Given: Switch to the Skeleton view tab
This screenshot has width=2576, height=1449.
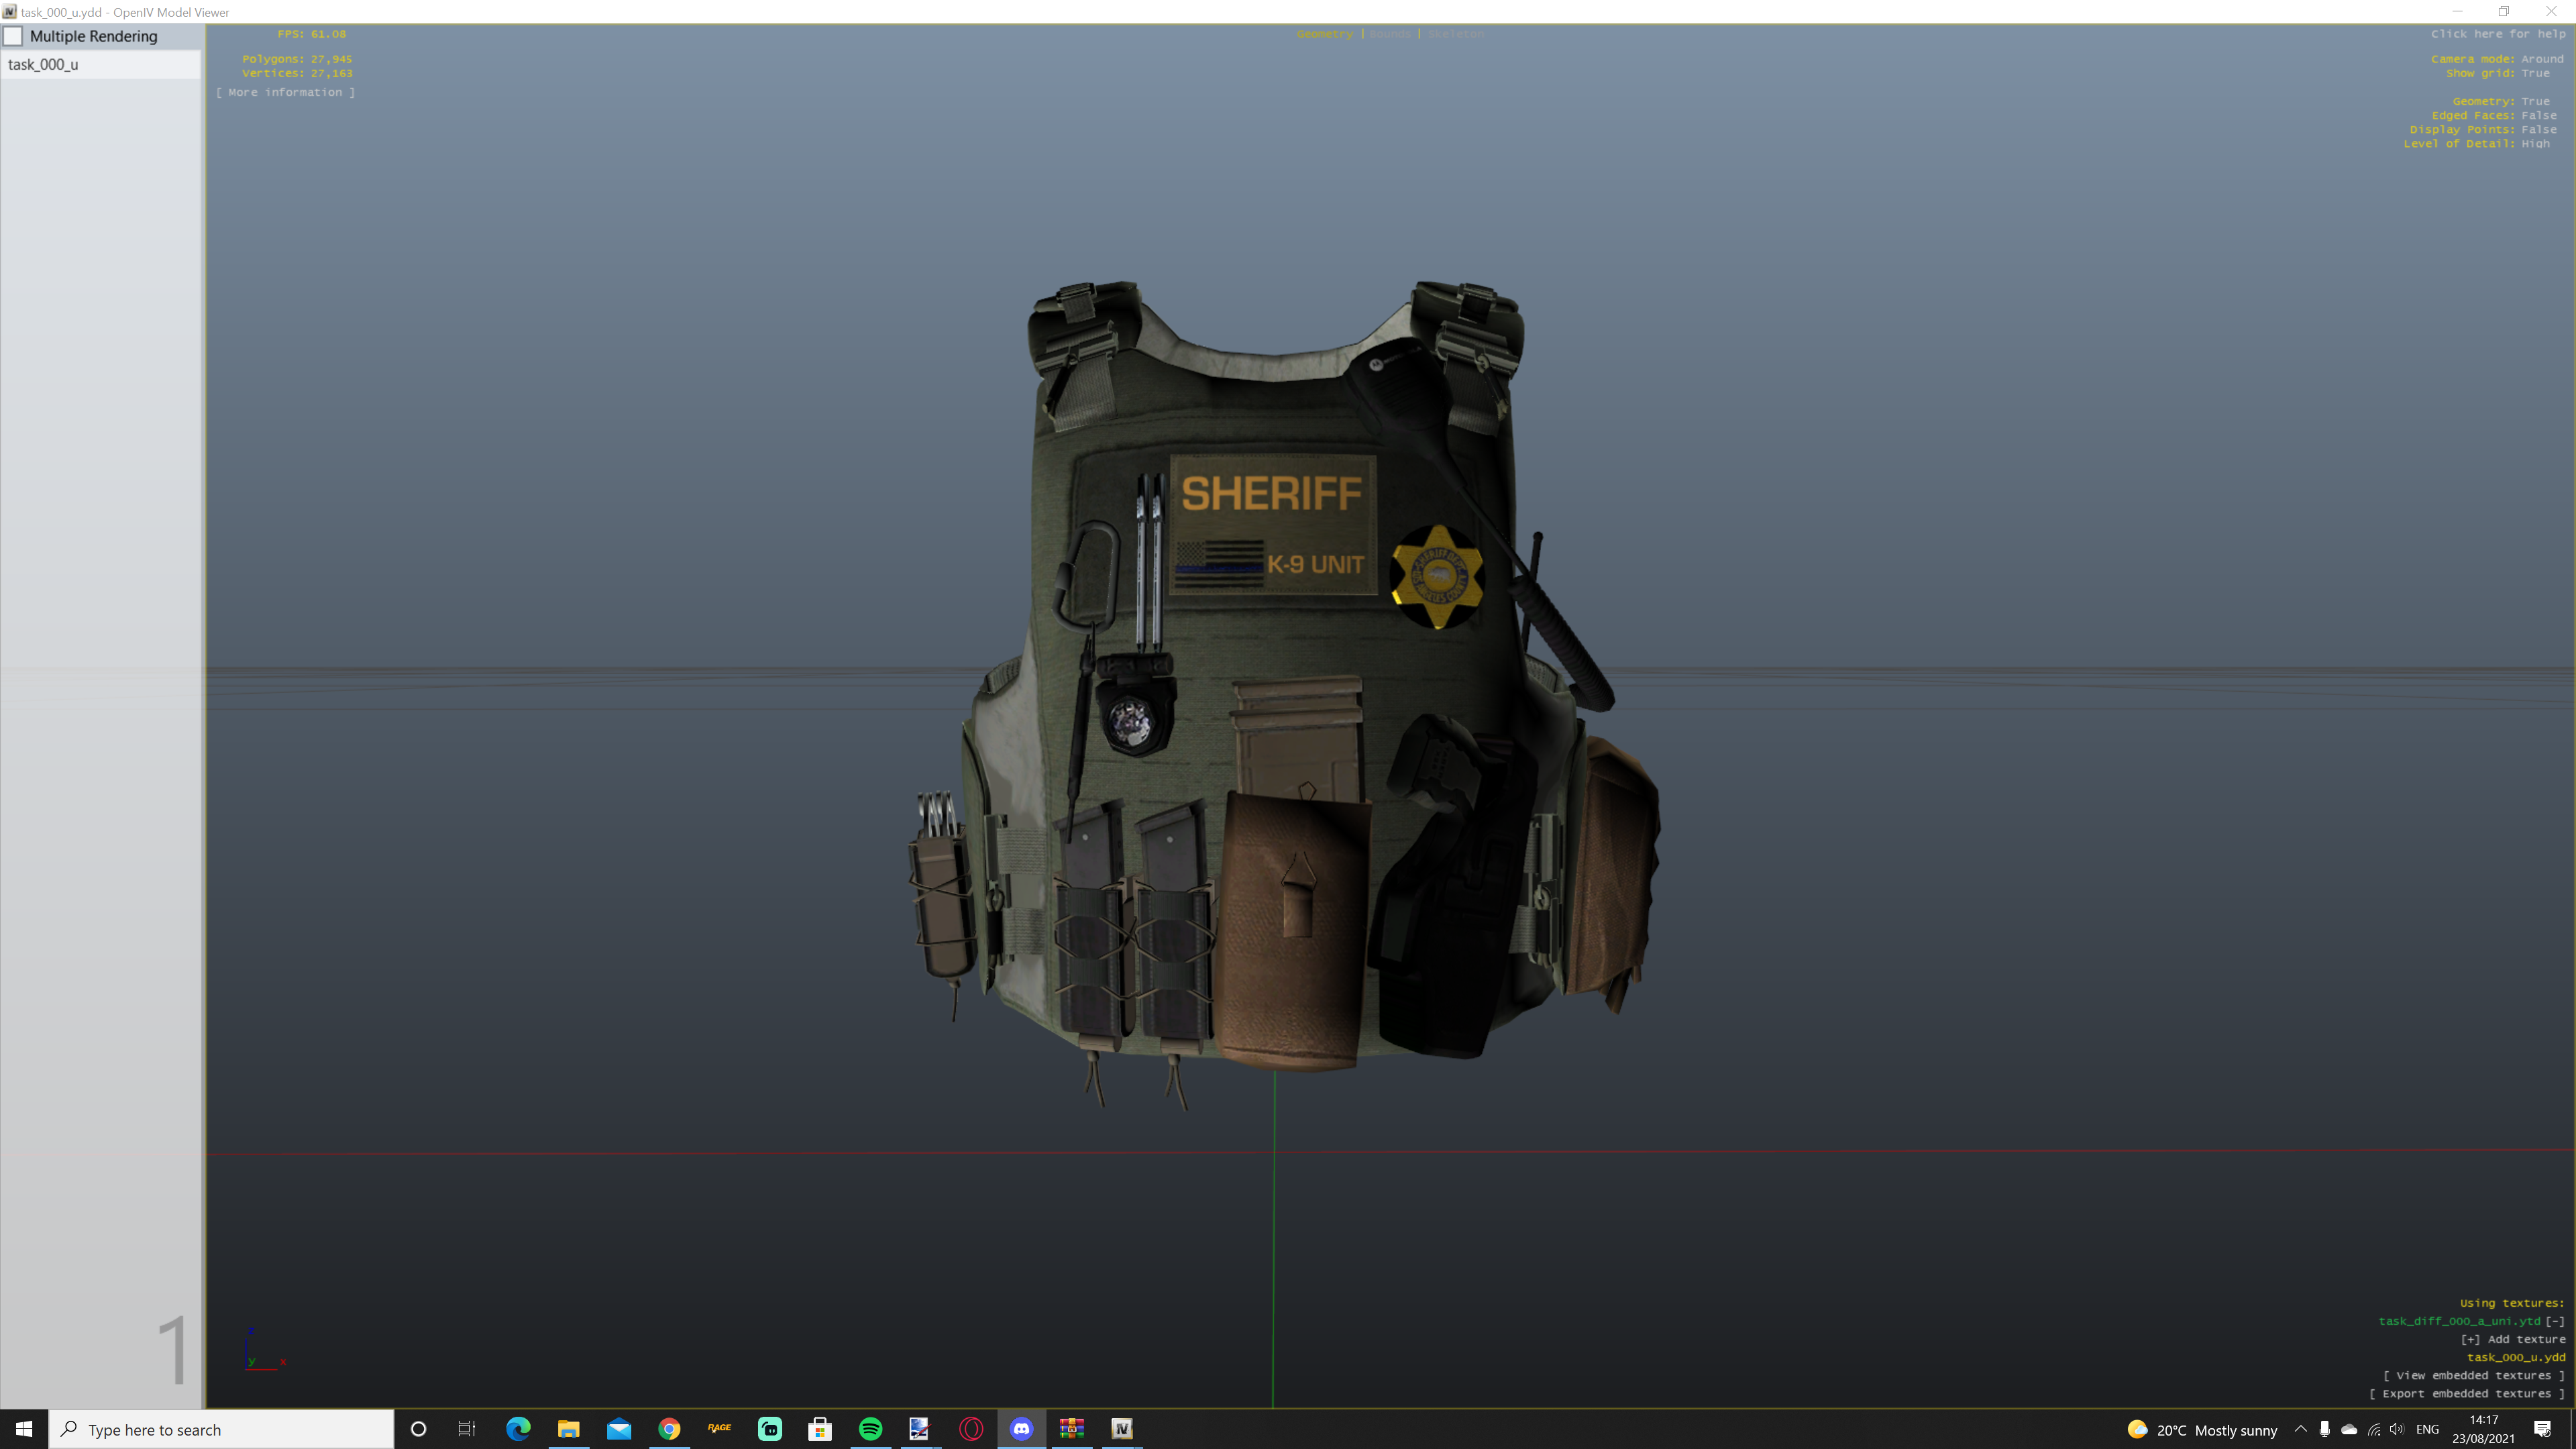Looking at the screenshot, I should tap(1456, 34).
